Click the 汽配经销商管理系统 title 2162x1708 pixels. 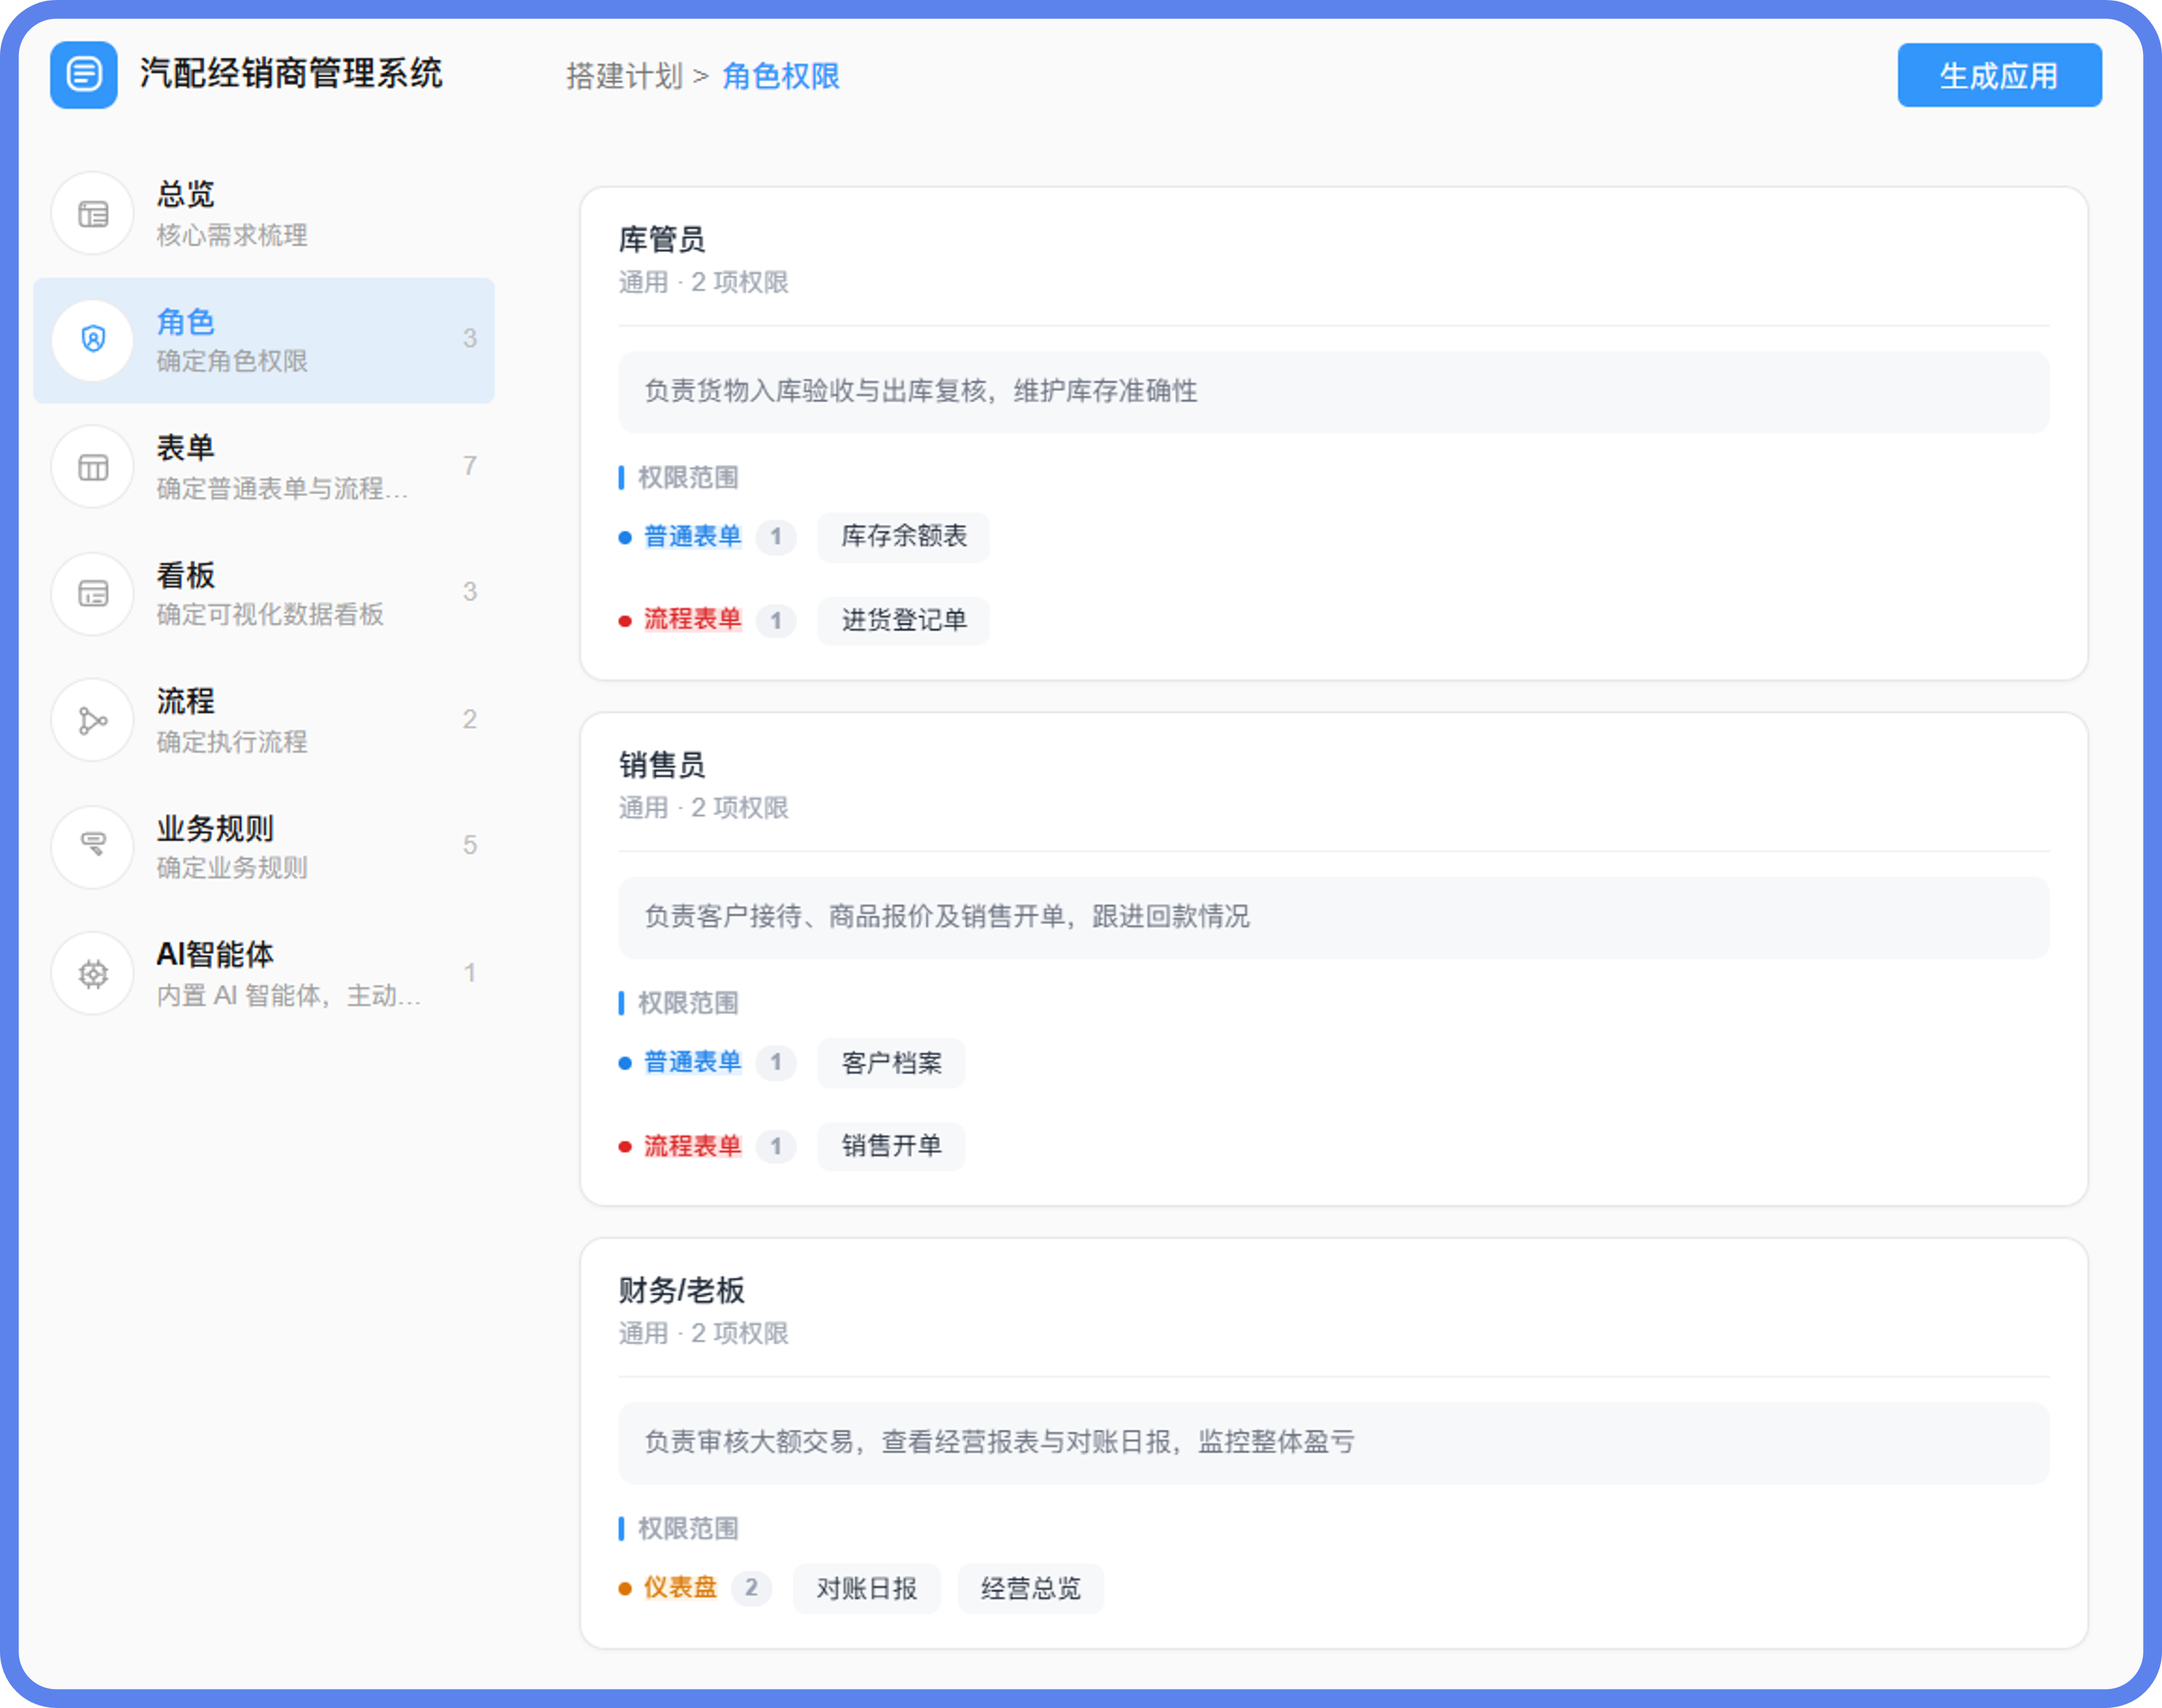291,74
